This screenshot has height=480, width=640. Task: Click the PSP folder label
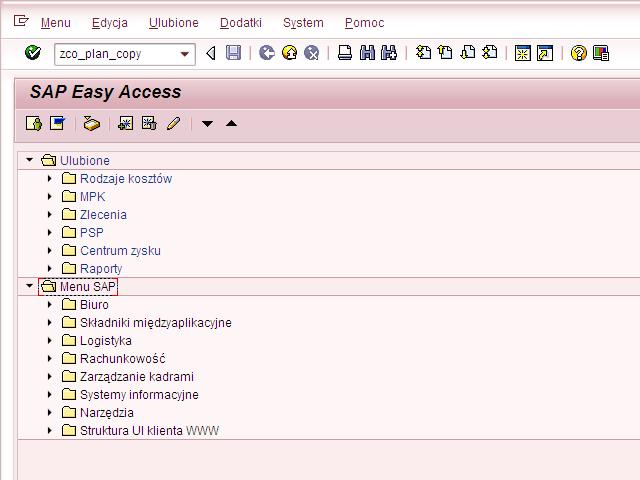click(x=92, y=233)
